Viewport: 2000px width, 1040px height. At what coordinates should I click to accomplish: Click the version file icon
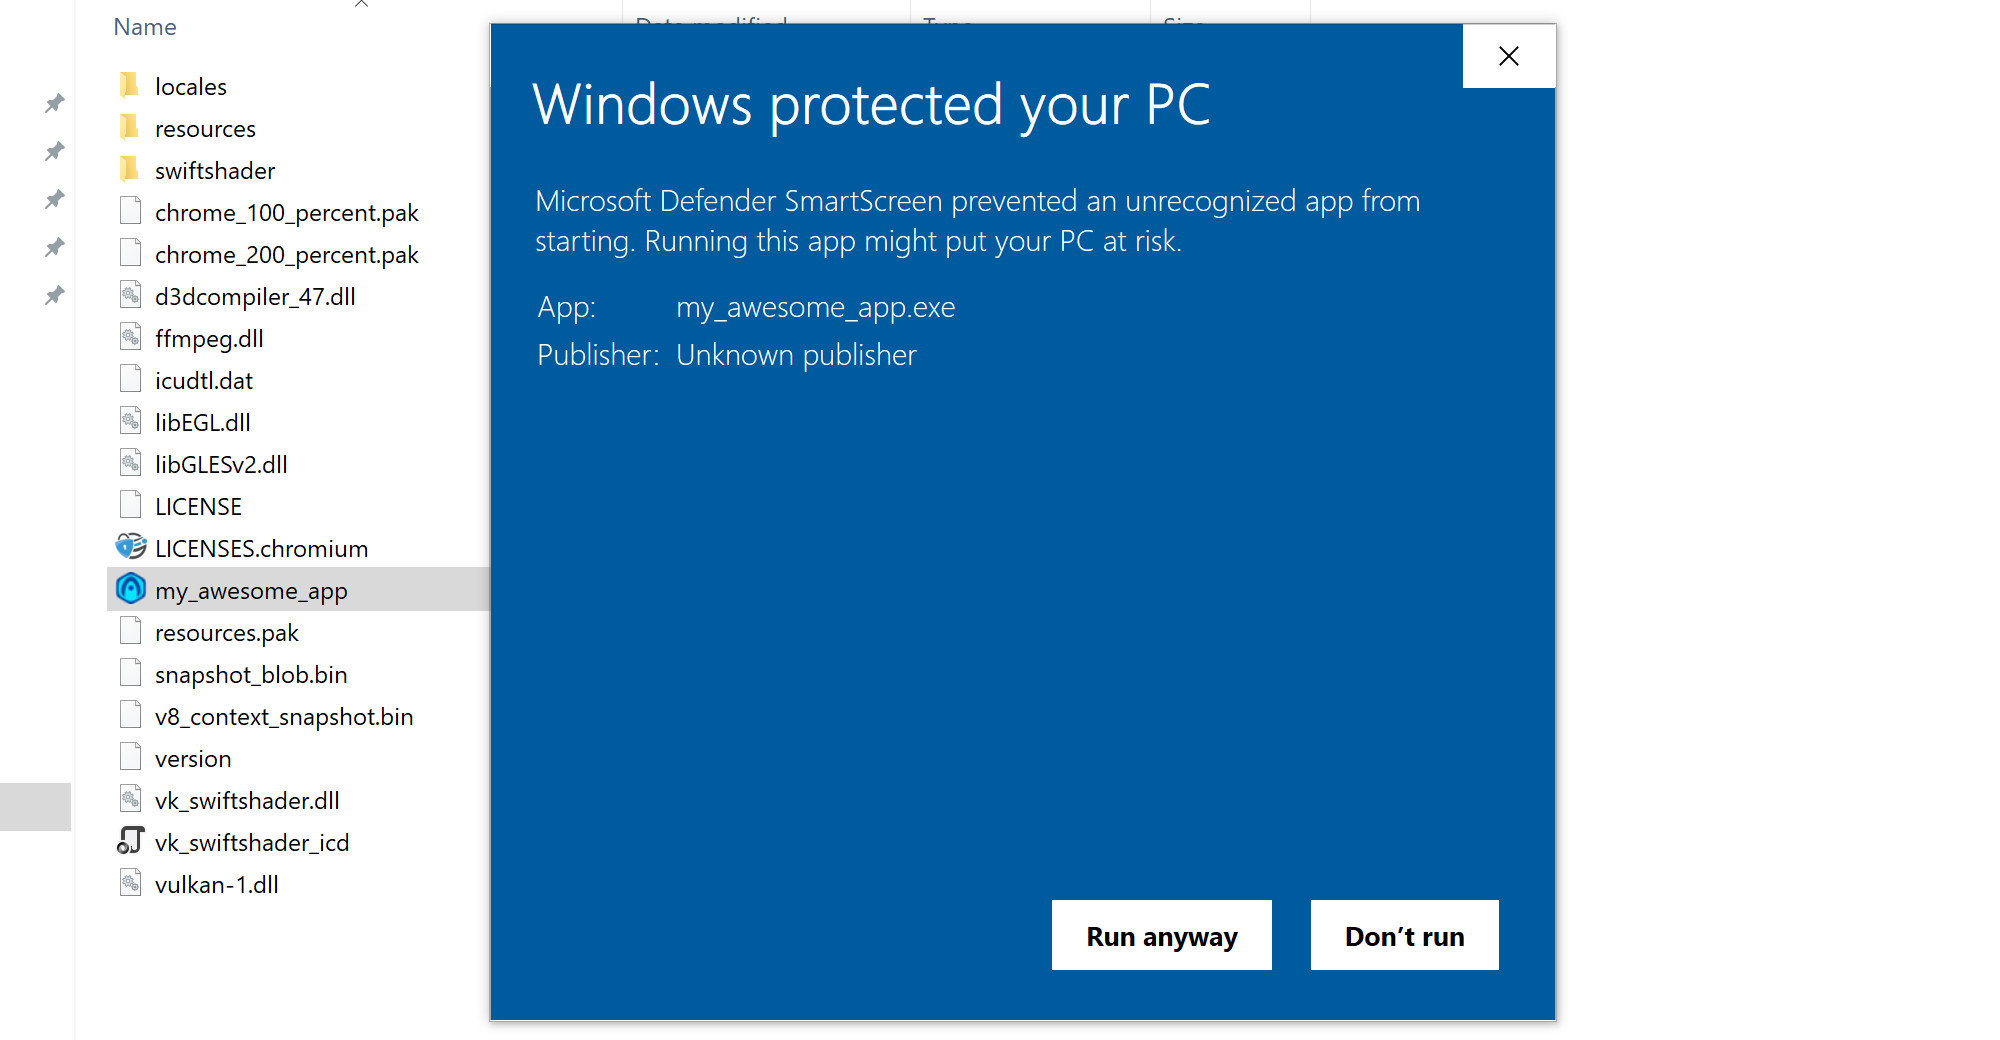pyautogui.click(x=130, y=758)
